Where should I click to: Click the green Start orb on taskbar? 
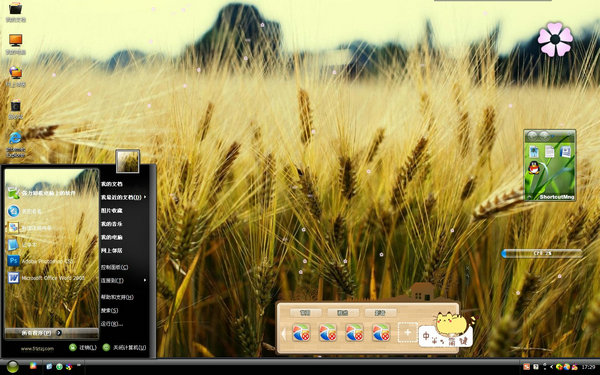point(13,367)
